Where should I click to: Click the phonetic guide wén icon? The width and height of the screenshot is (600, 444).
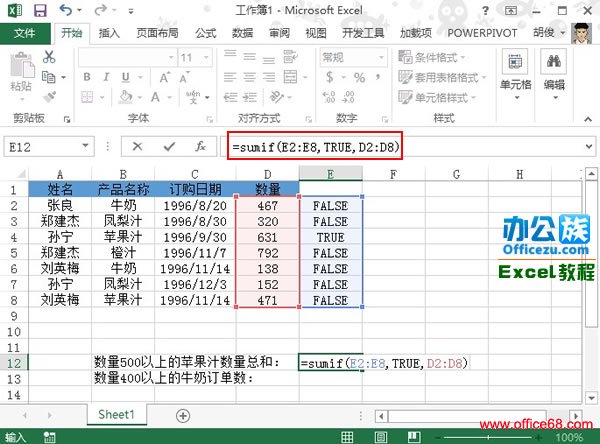[x=193, y=97]
